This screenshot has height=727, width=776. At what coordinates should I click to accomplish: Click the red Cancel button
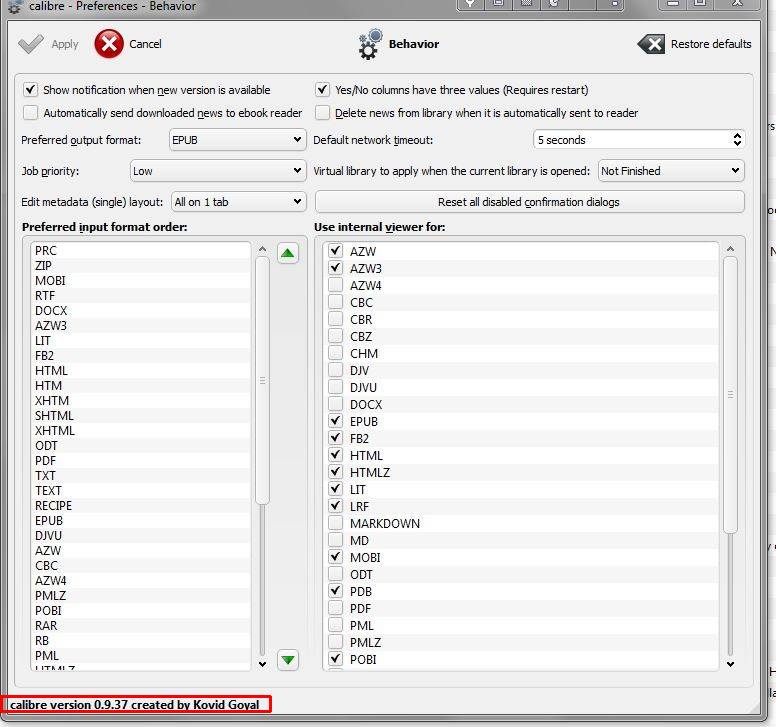coord(128,44)
